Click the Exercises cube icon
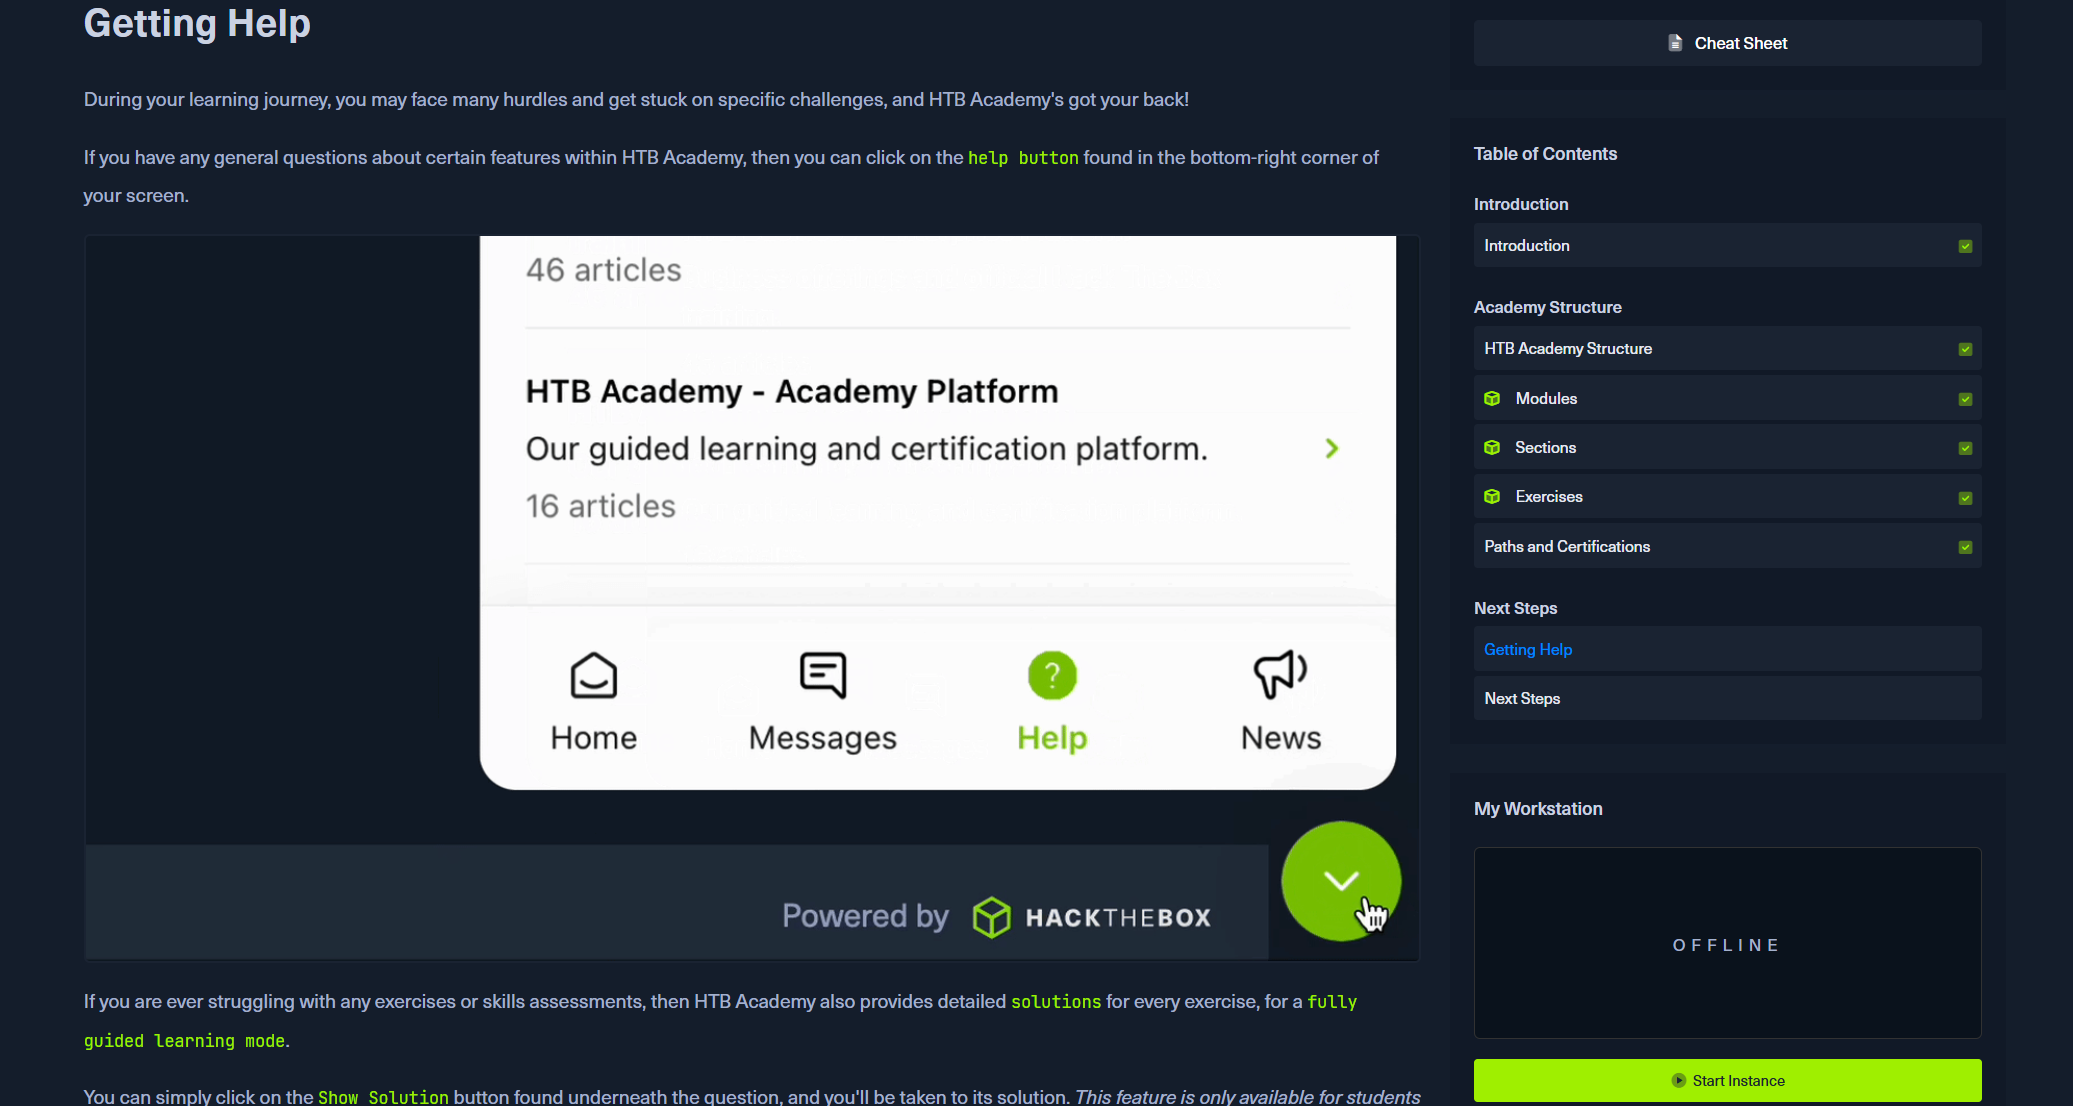Screen dimensions: 2073x1106 pyautogui.click(x=1492, y=497)
